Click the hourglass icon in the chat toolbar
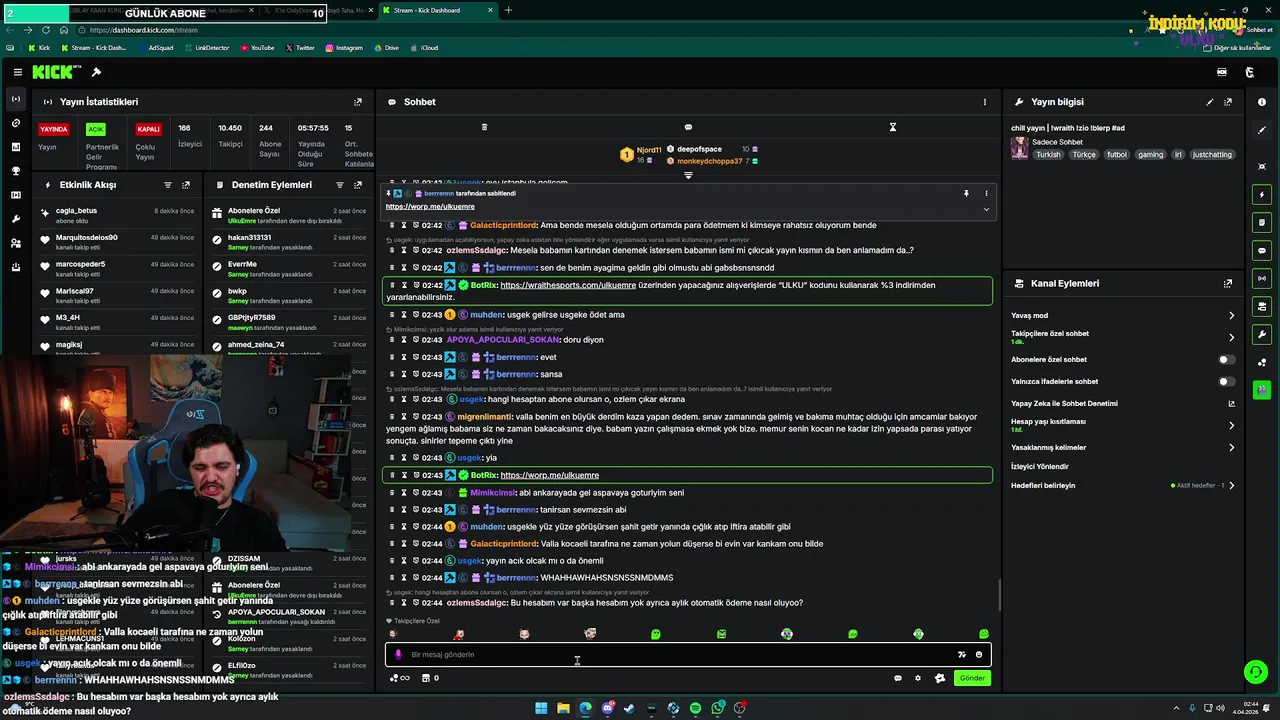Screen dimensions: 1280x720 tap(893, 127)
